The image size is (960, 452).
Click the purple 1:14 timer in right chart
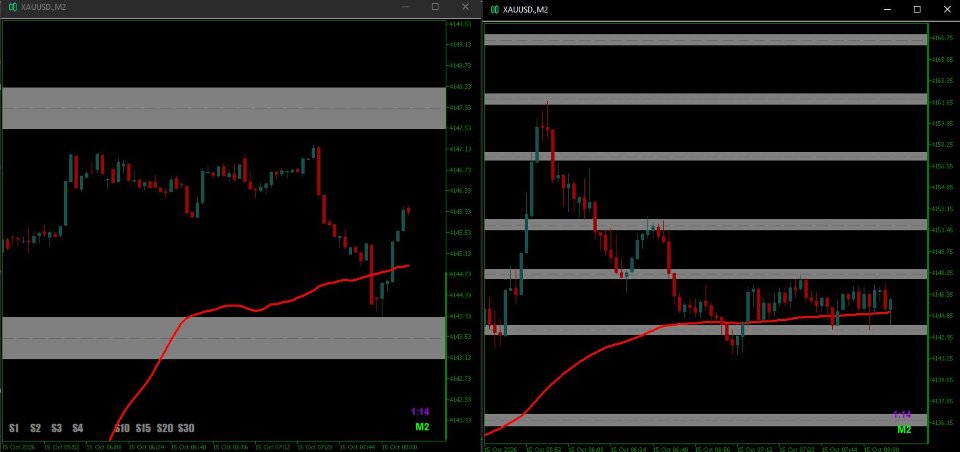pos(902,415)
